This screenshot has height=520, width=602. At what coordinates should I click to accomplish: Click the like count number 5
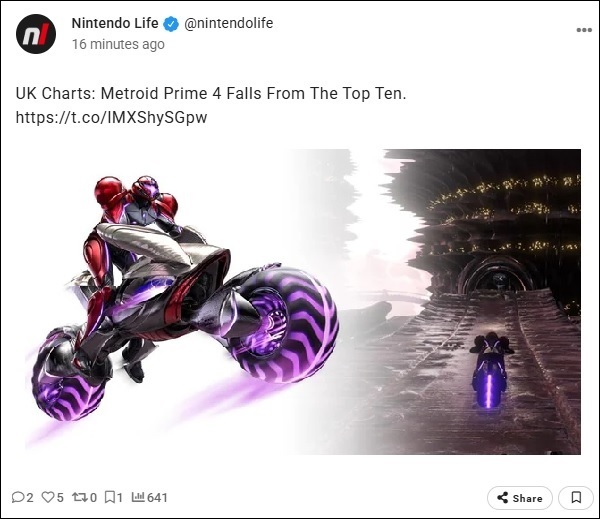(x=60, y=497)
